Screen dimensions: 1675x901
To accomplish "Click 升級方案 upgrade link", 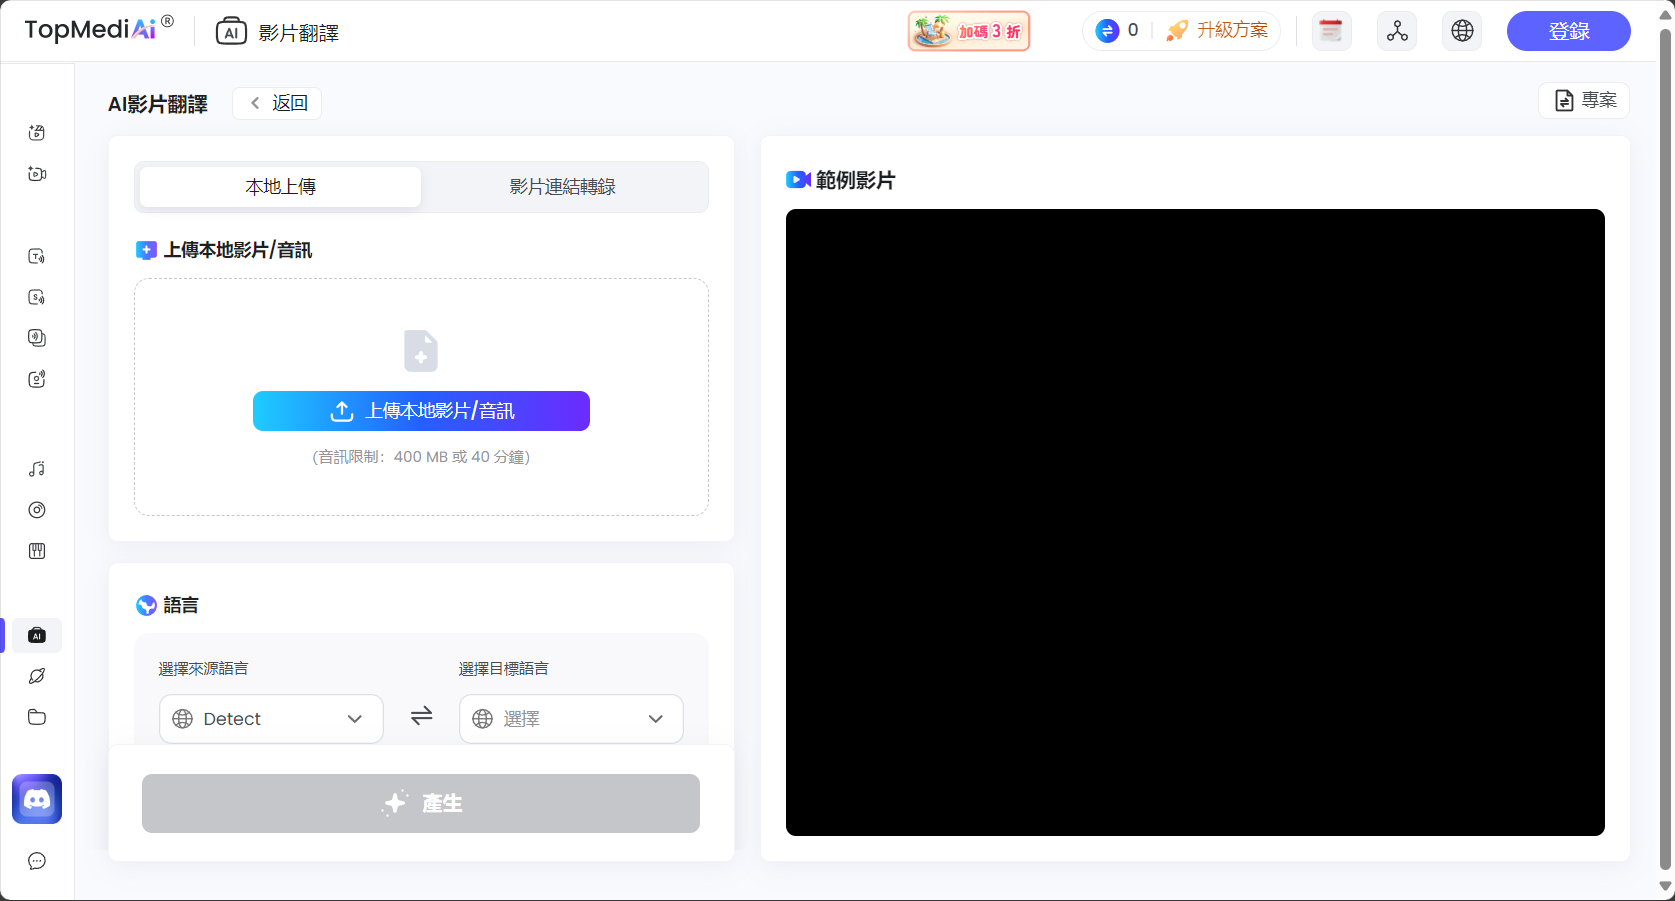I will [x=1218, y=31].
